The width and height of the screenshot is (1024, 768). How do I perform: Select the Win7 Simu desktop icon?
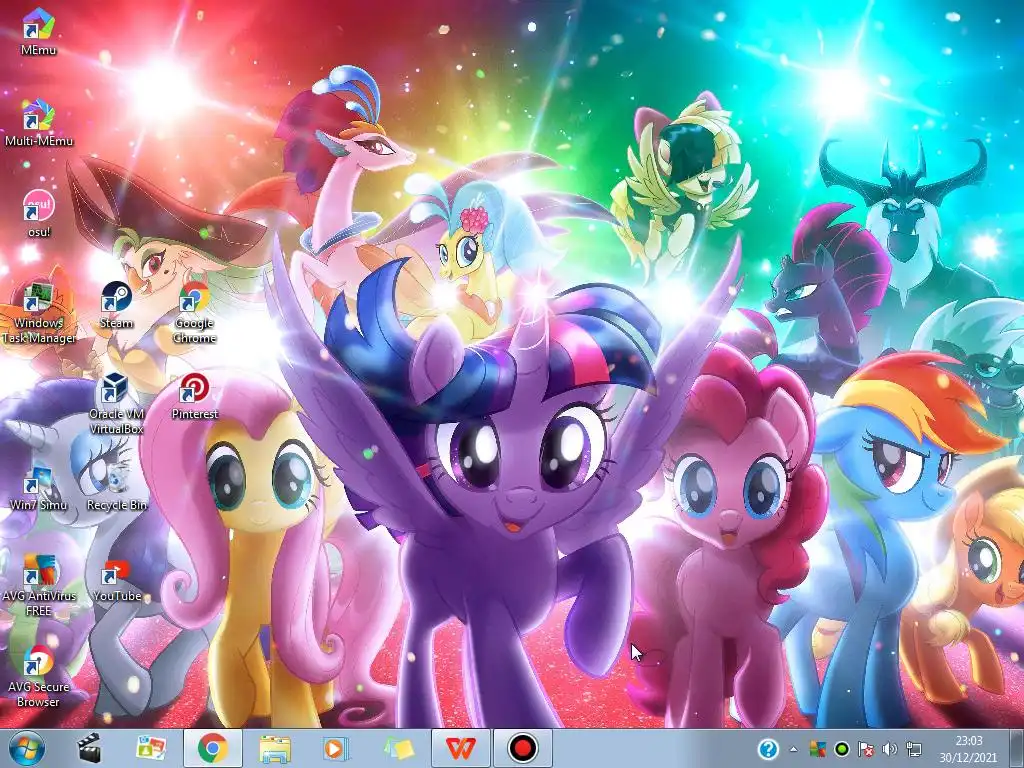click(38, 487)
